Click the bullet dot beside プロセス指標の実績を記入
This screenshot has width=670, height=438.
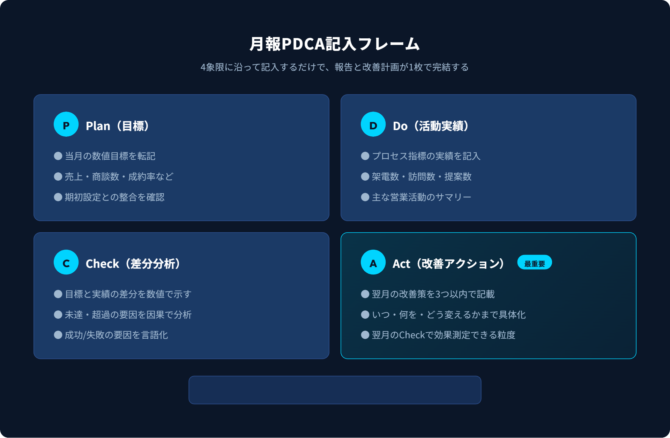[365, 156]
